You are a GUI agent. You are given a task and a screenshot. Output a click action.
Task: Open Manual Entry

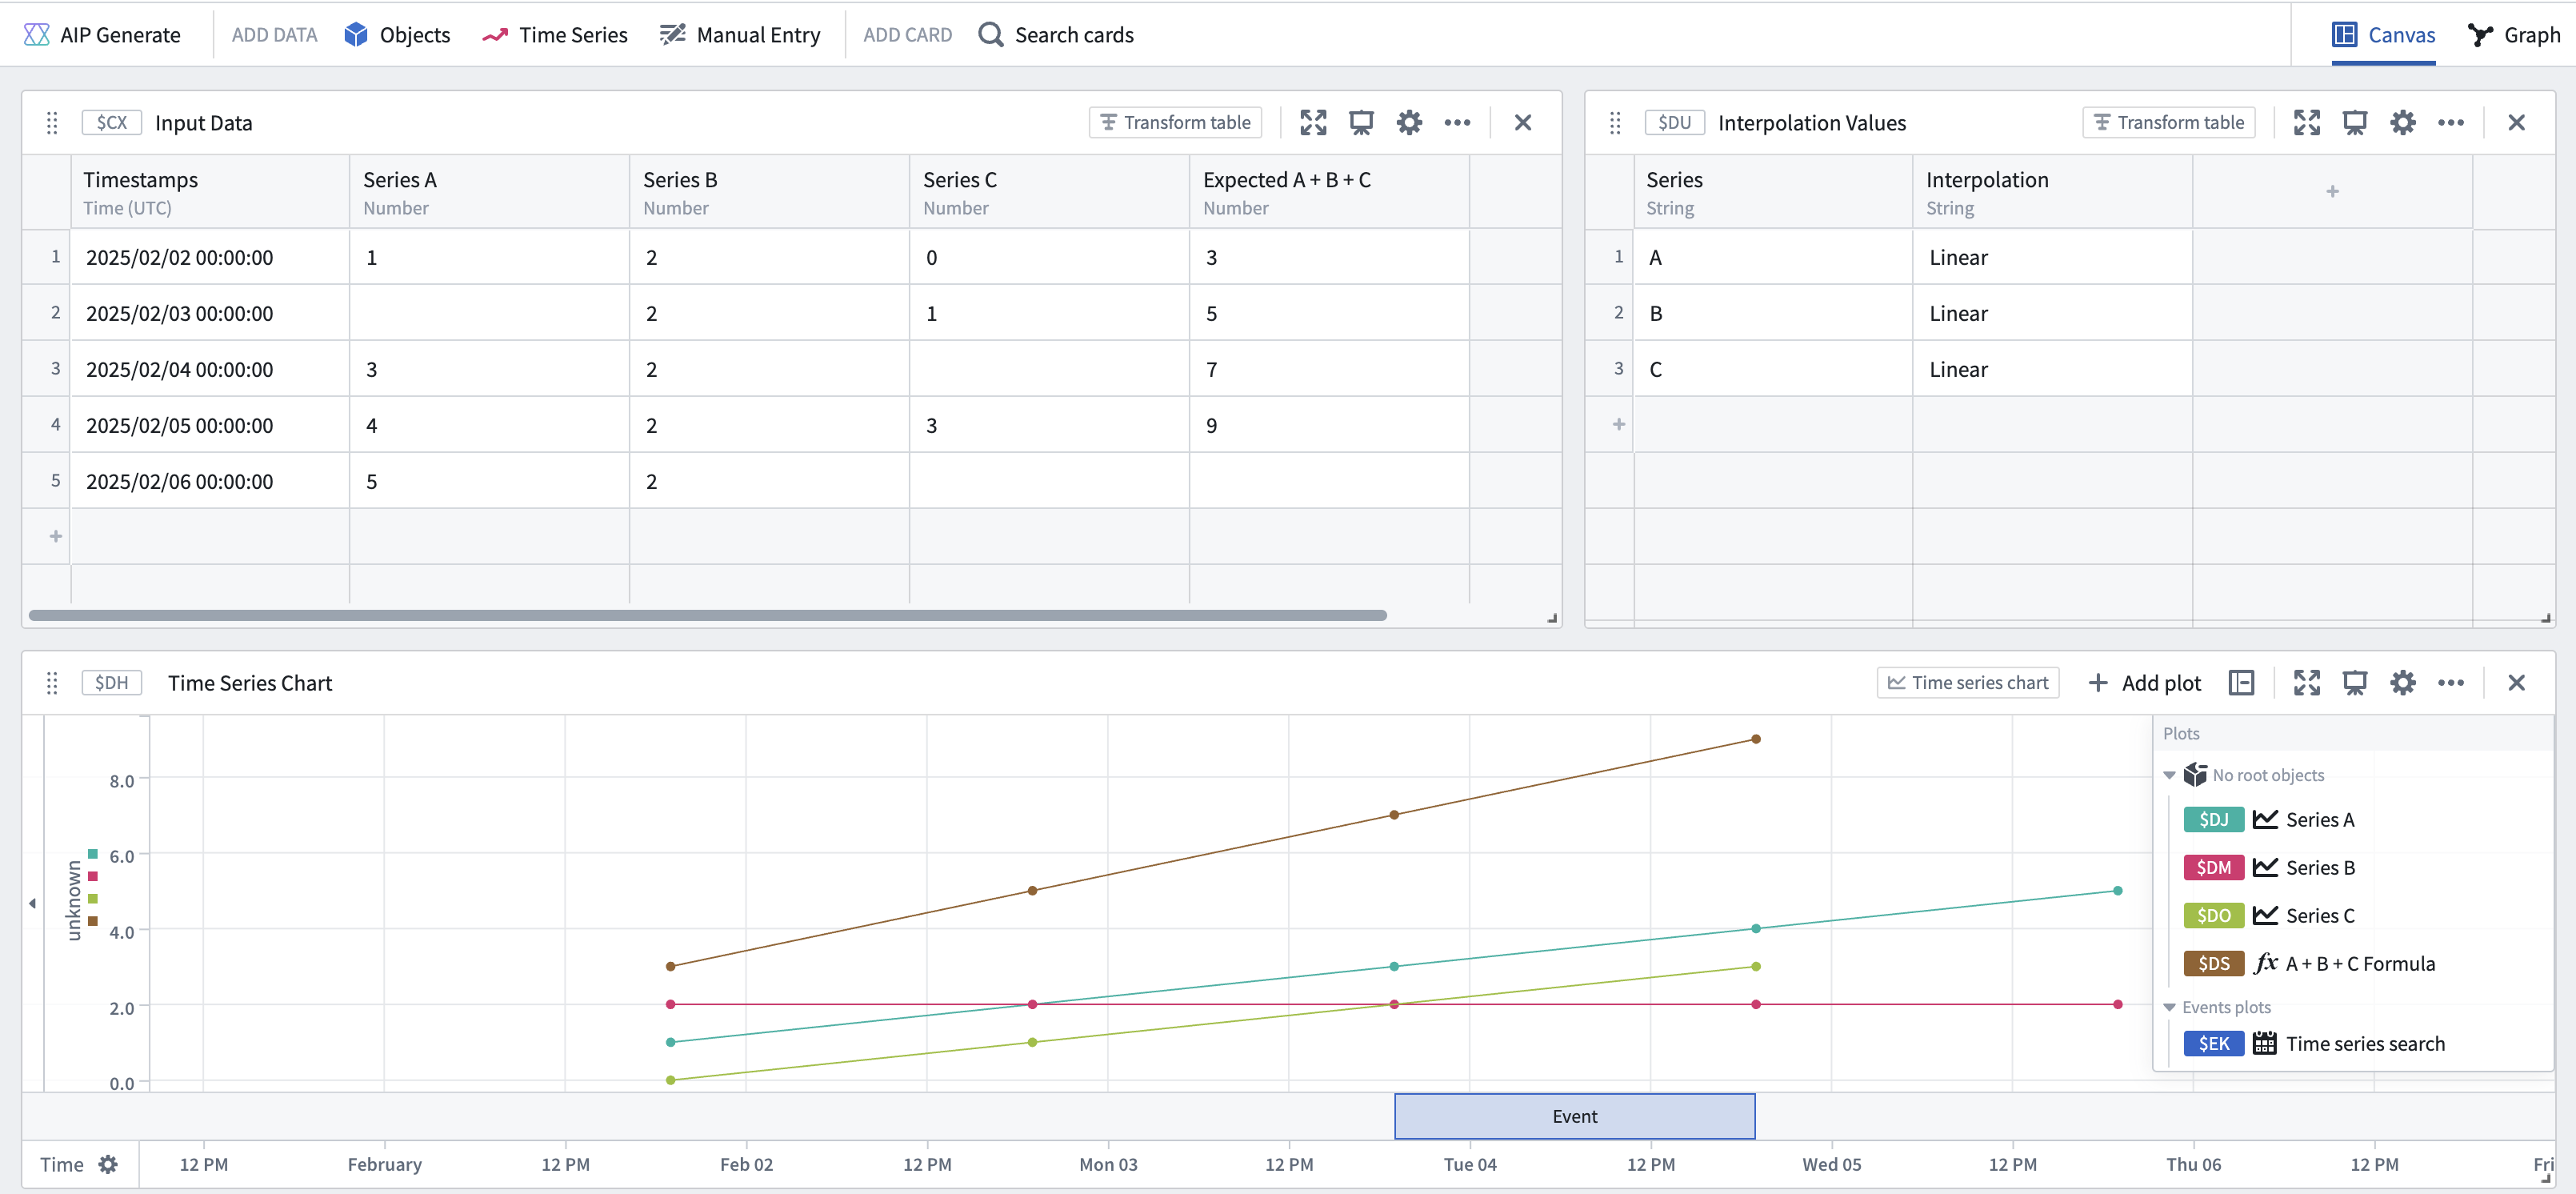click(x=740, y=35)
